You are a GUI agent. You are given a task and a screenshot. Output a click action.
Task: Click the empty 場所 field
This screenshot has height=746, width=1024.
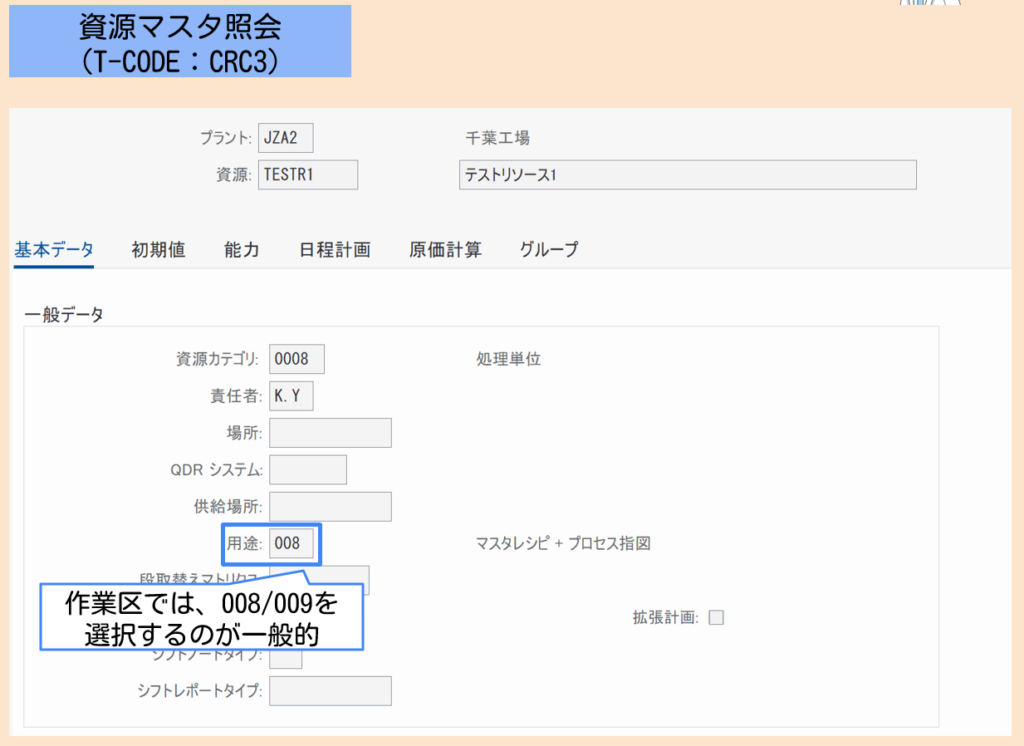pos(330,432)
